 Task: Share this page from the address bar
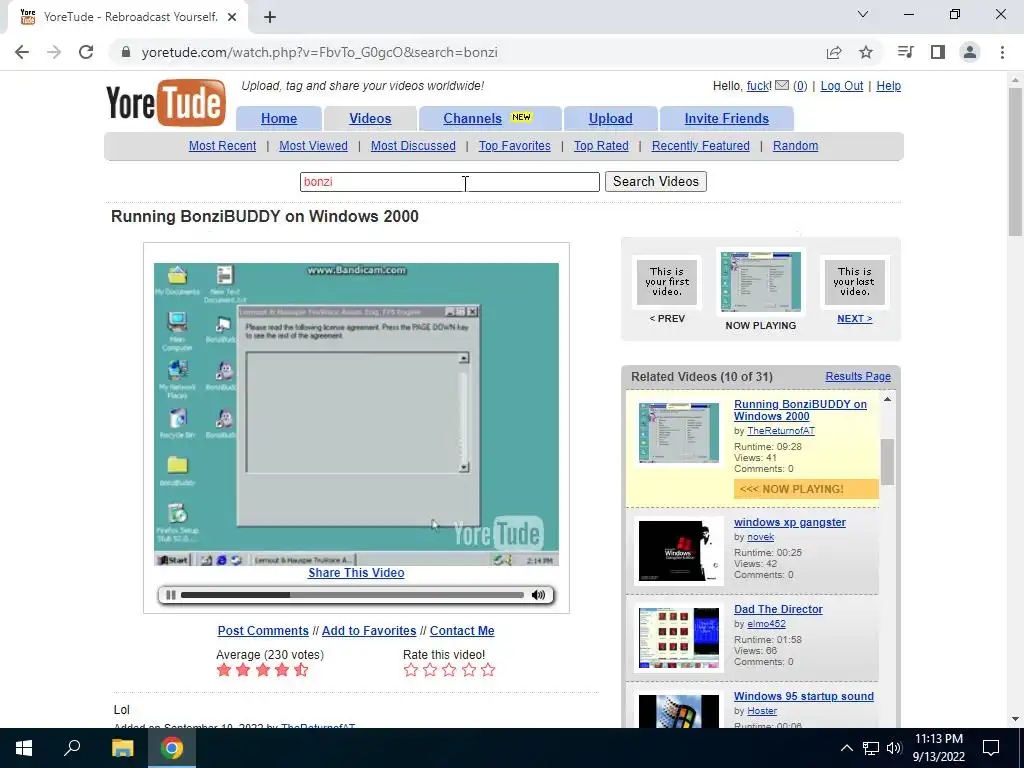[x=834, y=52]
